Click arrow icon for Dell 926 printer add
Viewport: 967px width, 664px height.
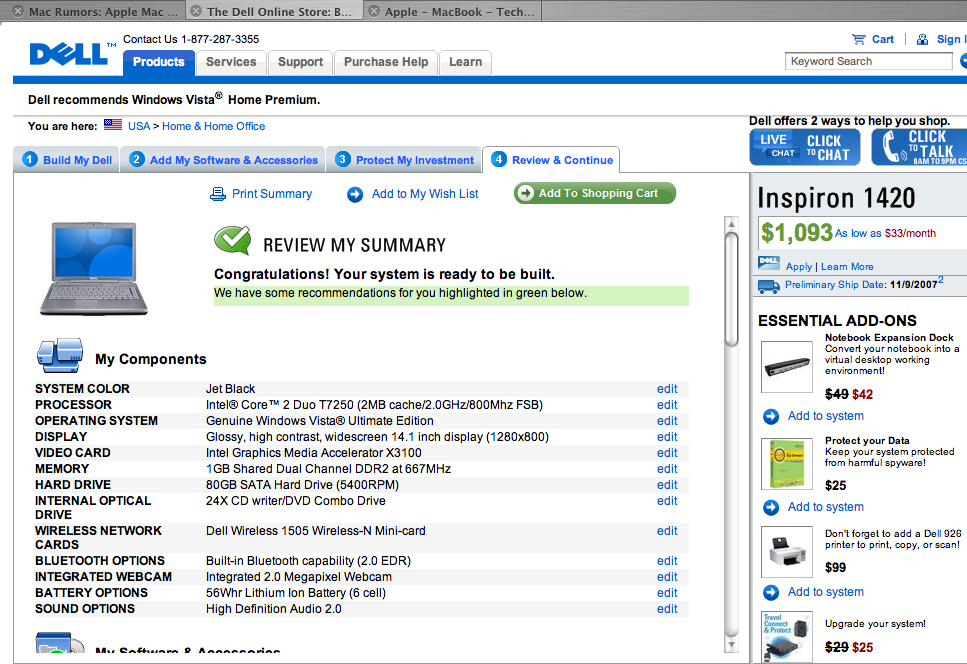pos(771,592)
